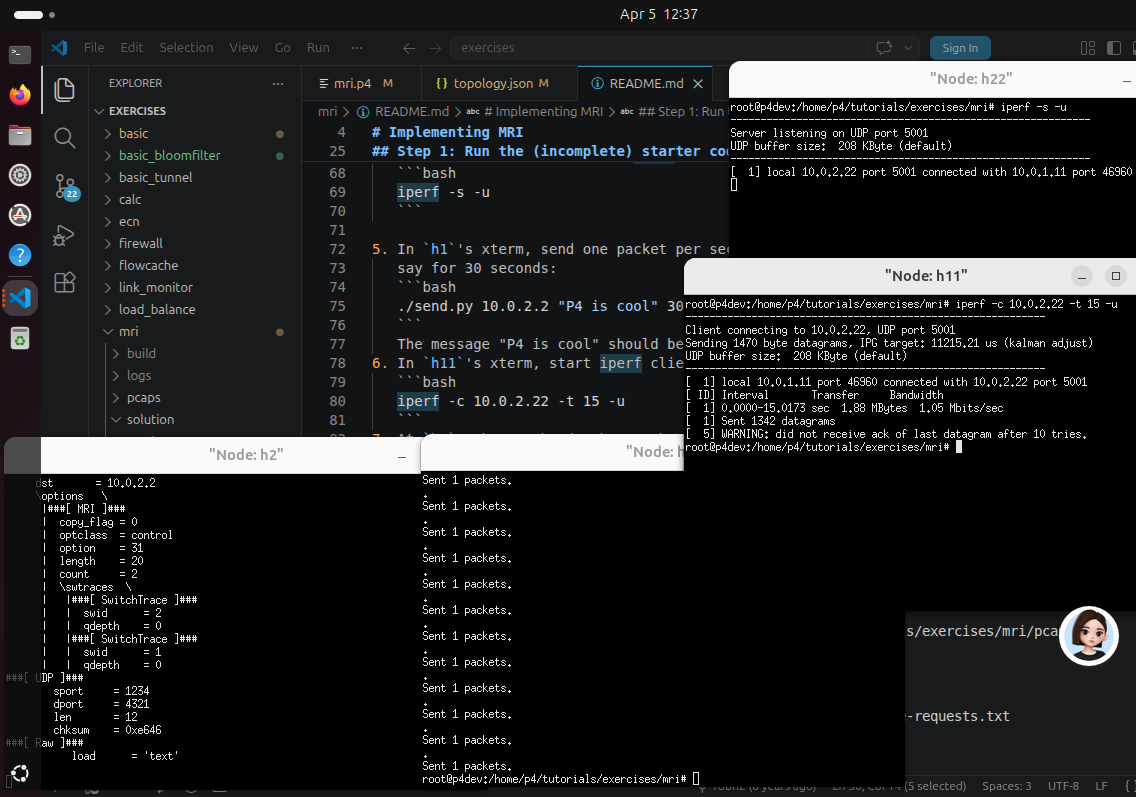Expand the firewall folder

[x=196, y=243]
